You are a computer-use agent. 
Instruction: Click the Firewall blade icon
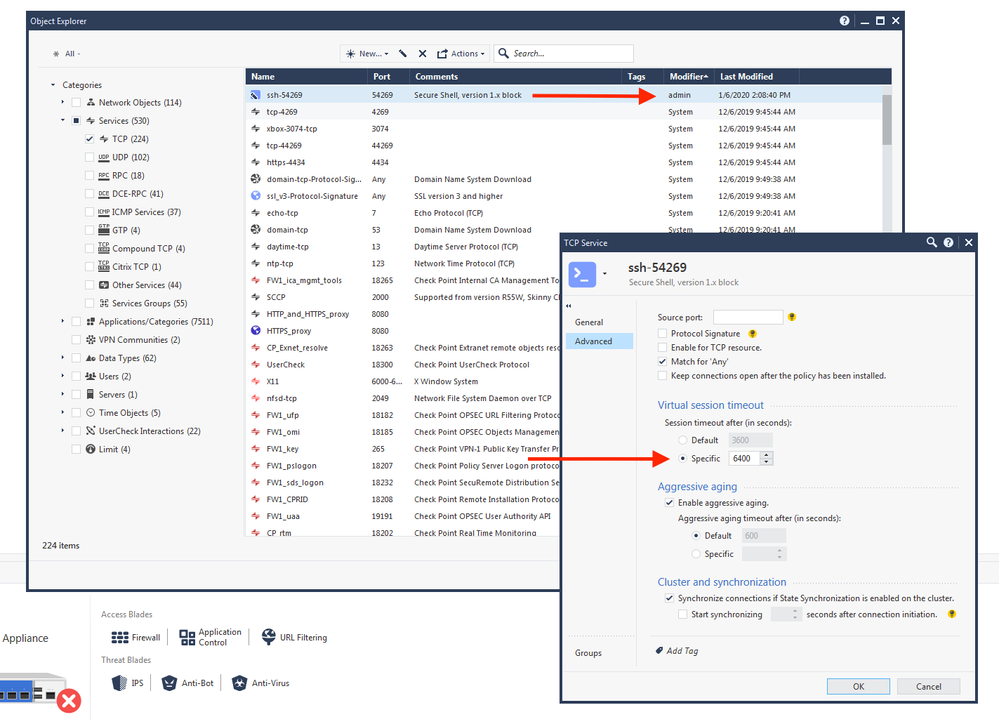click(x=120, y=637)
